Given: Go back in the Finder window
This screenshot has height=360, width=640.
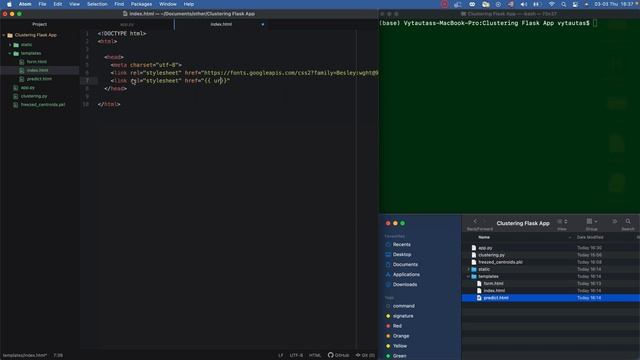Looking at the screenshot, I should (475, 221).
